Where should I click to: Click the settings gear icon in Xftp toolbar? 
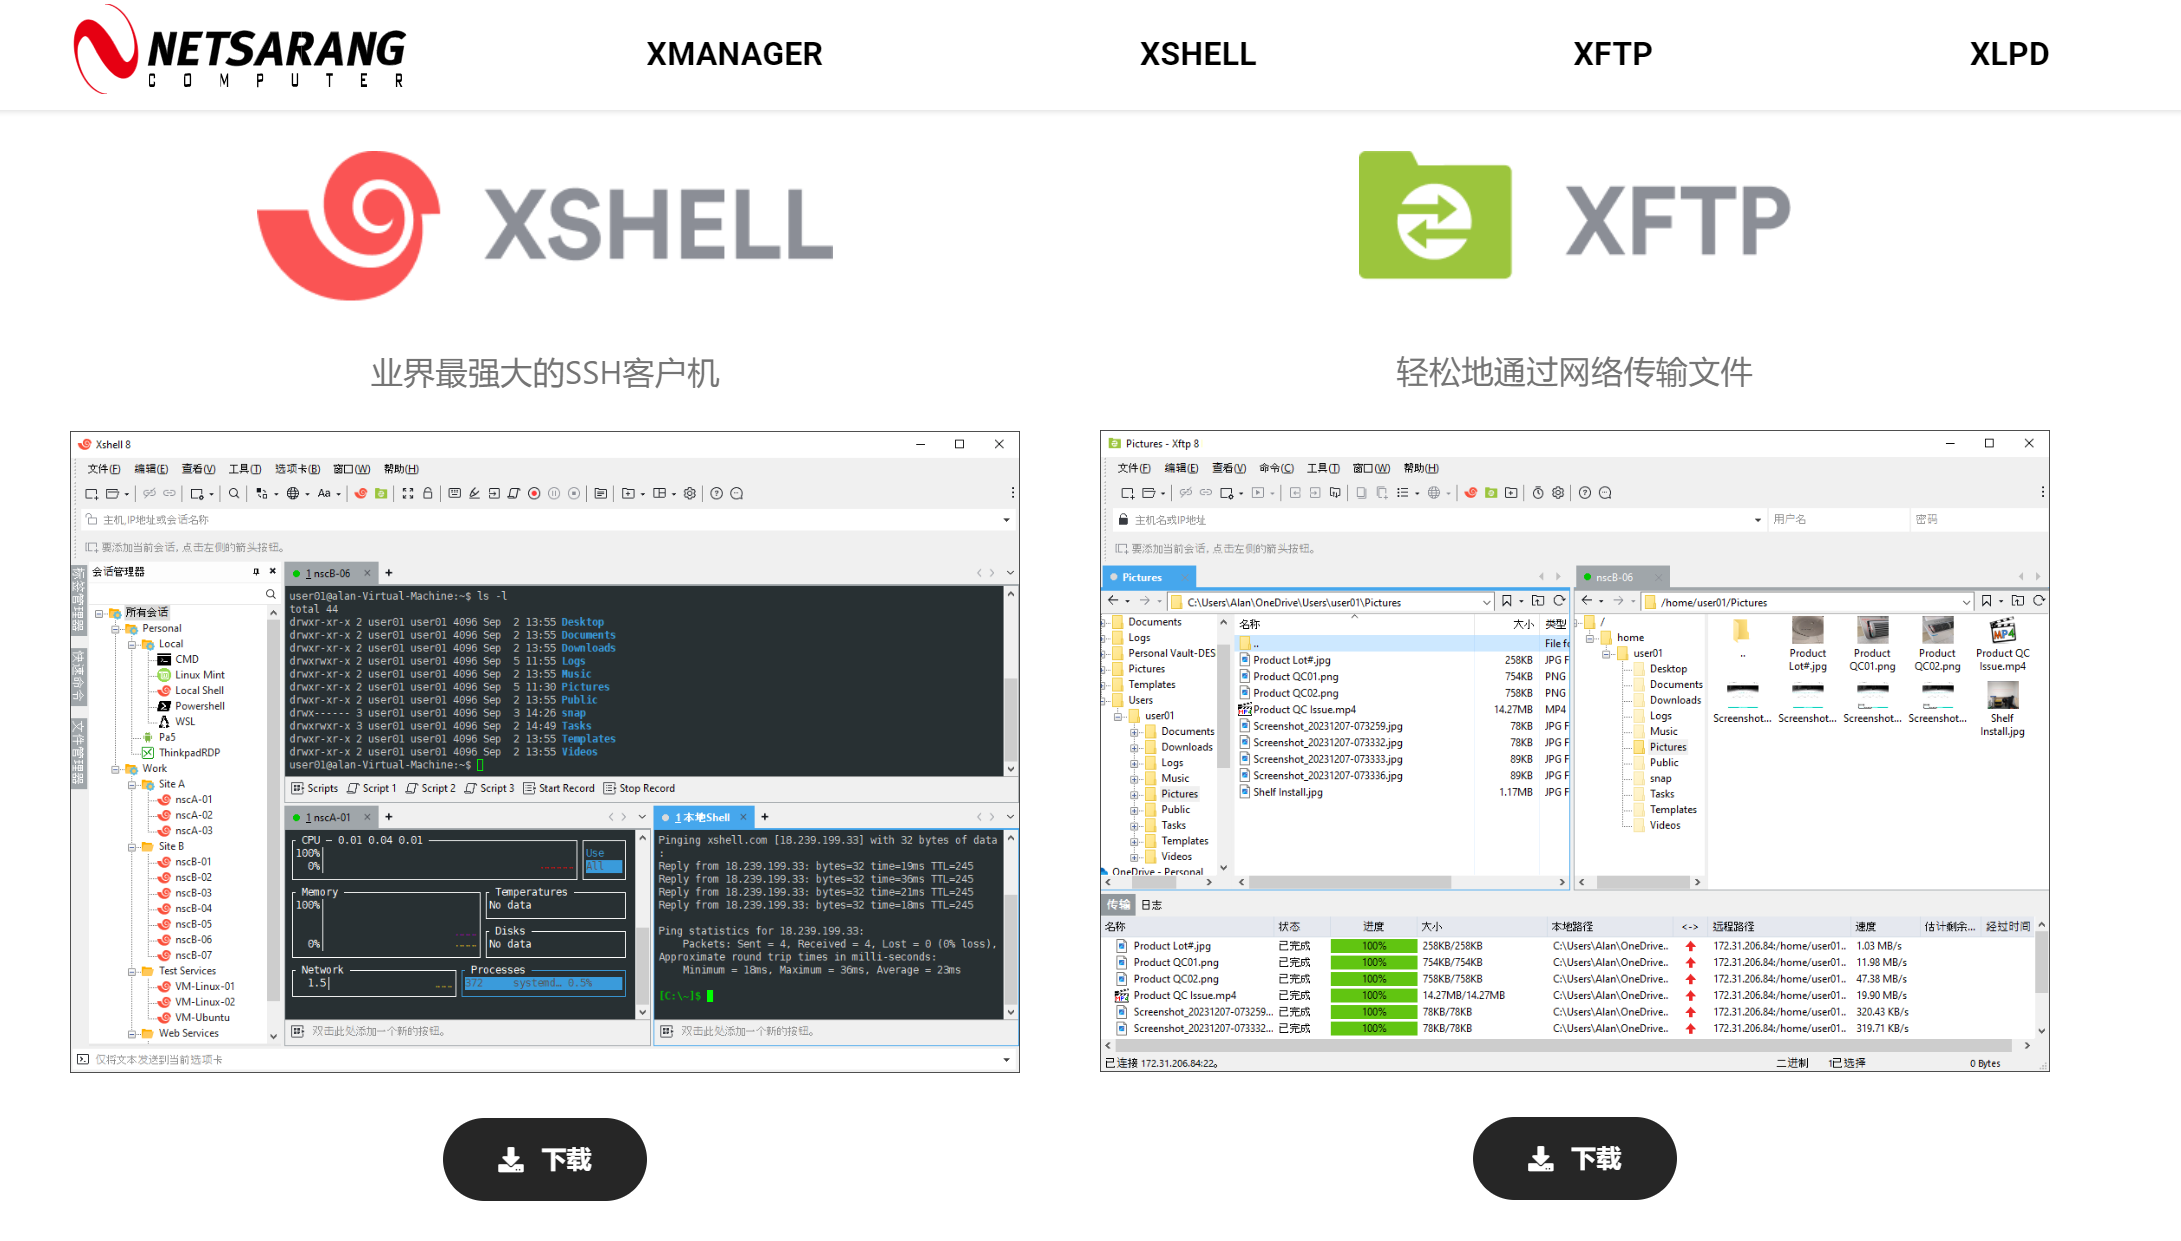tap(1558, 492)
